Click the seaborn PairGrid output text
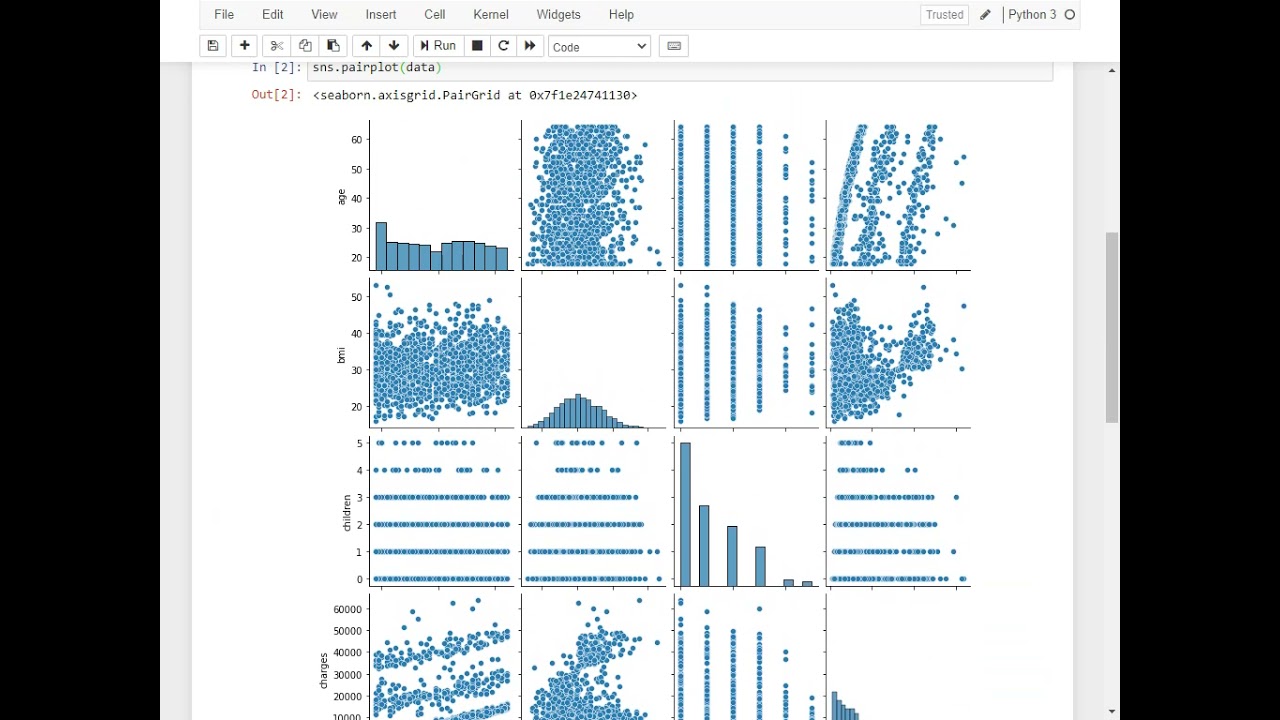 click(475, 95)
